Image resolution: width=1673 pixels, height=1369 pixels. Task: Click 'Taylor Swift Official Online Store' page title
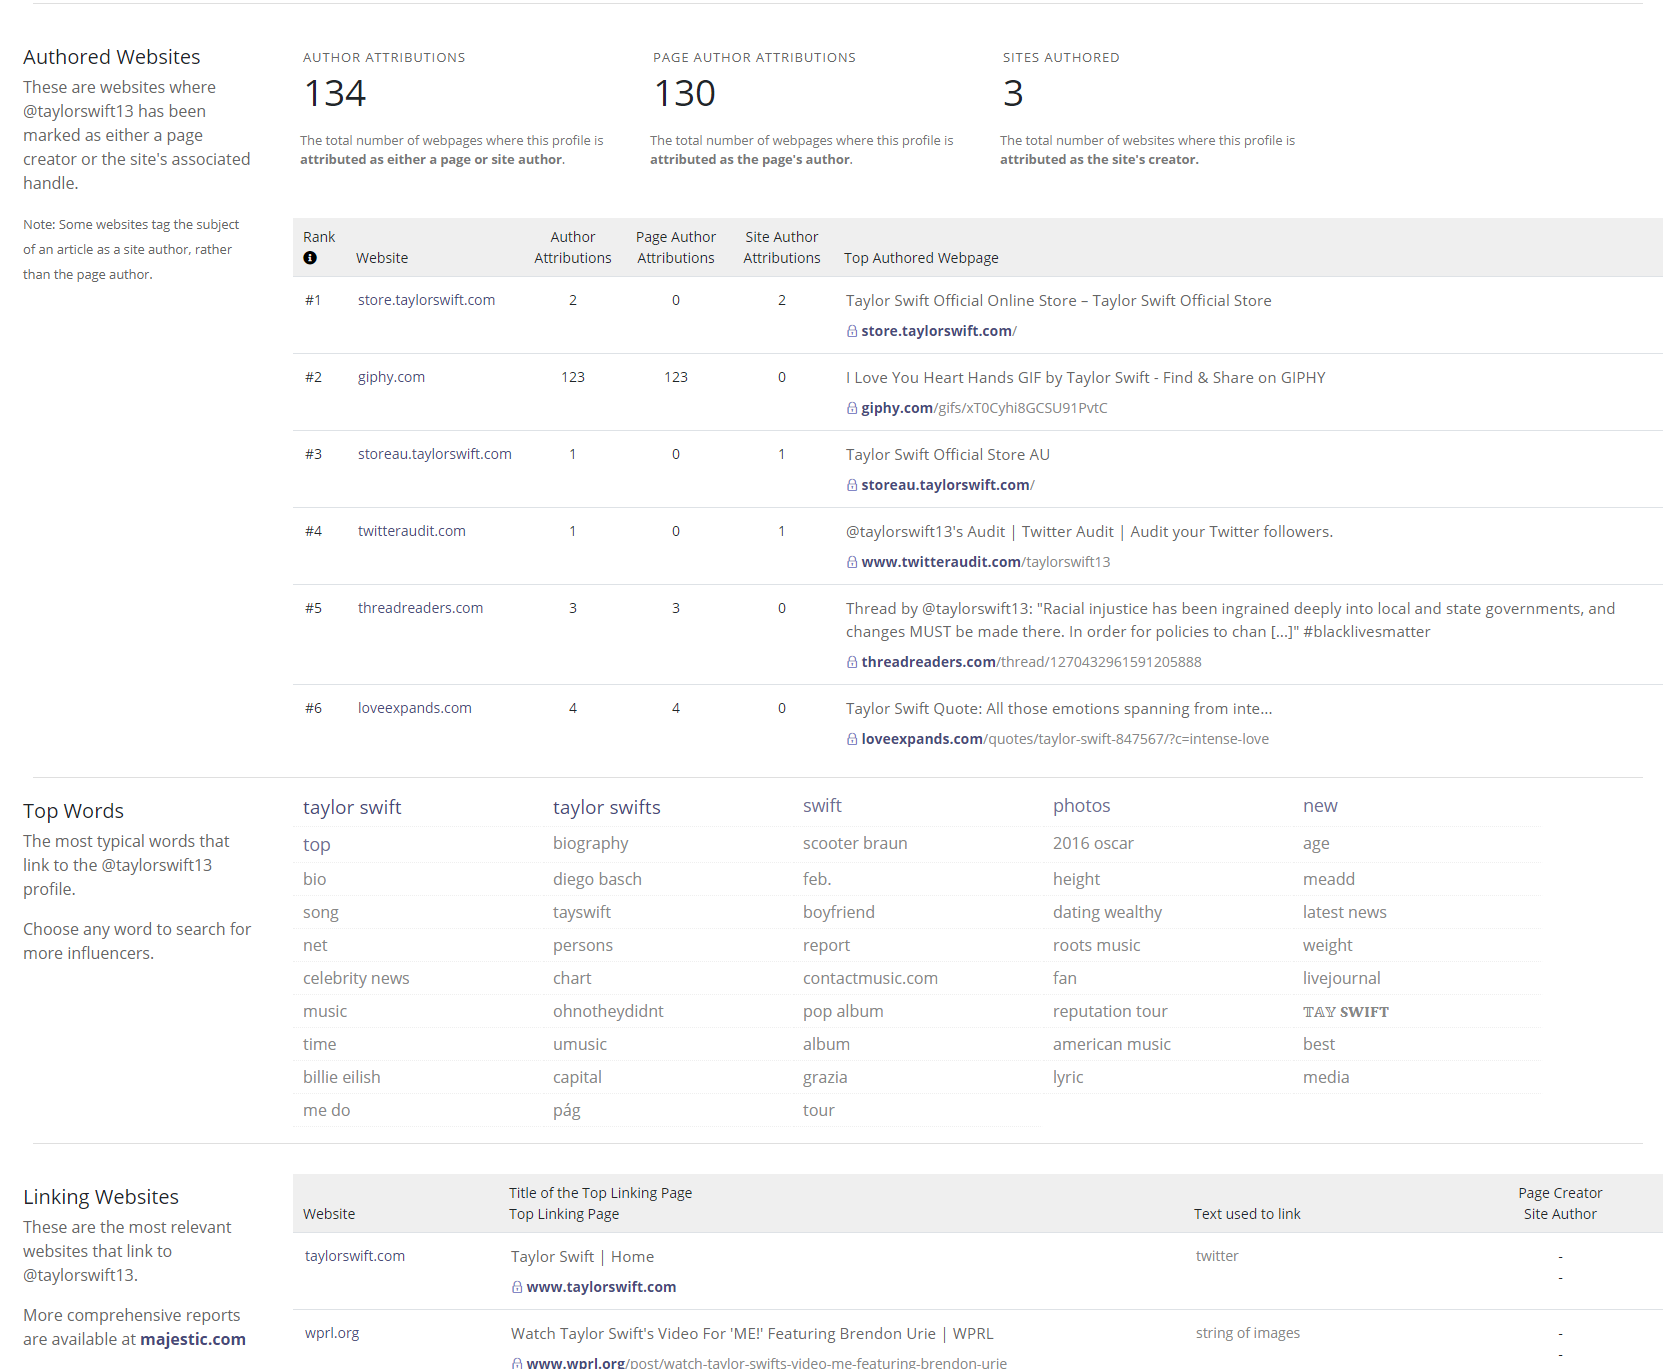[1059, 301]
